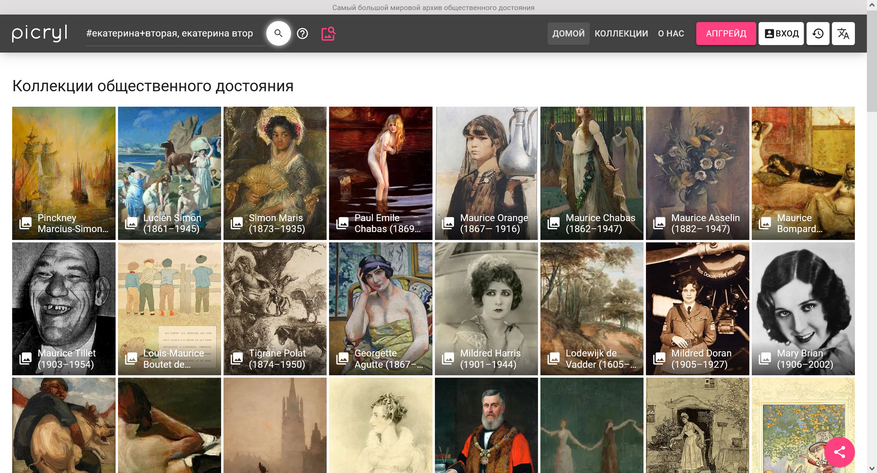This screenshot has width=877, height=473.
Task: Click collection icon on Georgette Agutte card
Action: tap(342, 358)
